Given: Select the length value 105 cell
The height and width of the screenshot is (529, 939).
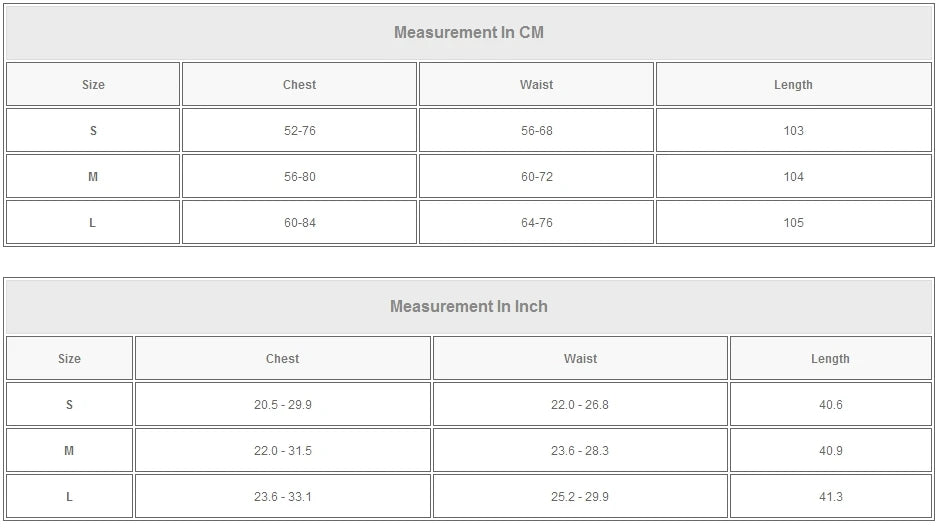Looking at the screenshot, I should [x=793, y=223].
